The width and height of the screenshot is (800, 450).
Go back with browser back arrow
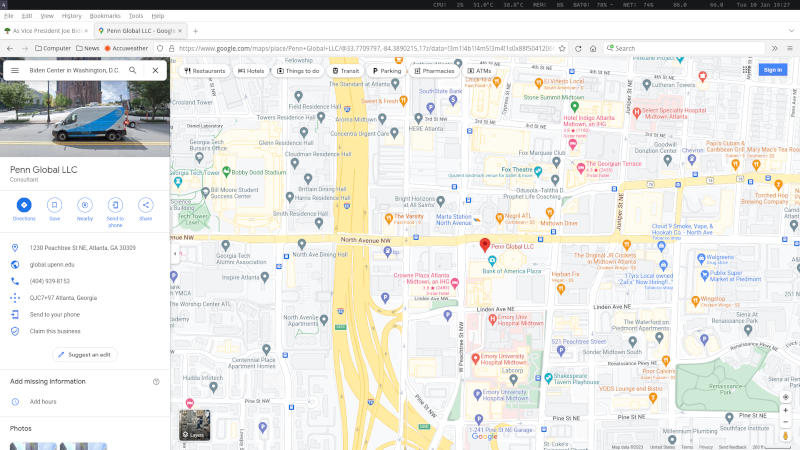[x=10, y=48]
